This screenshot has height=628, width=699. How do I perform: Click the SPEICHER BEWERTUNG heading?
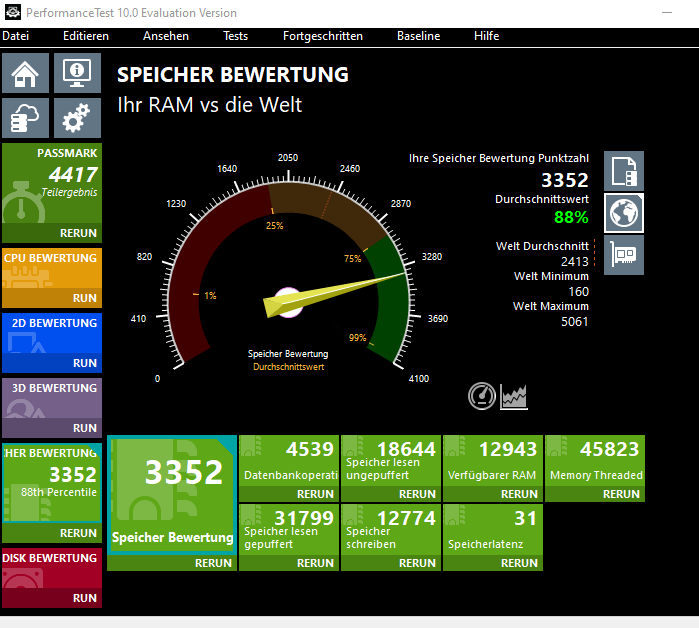click(233, 75)
